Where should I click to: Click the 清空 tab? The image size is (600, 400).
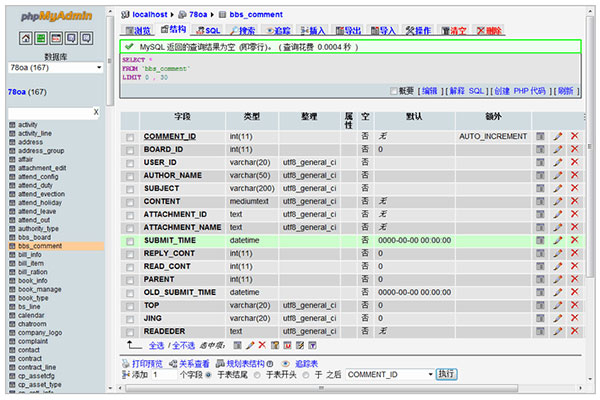[453, 31]
